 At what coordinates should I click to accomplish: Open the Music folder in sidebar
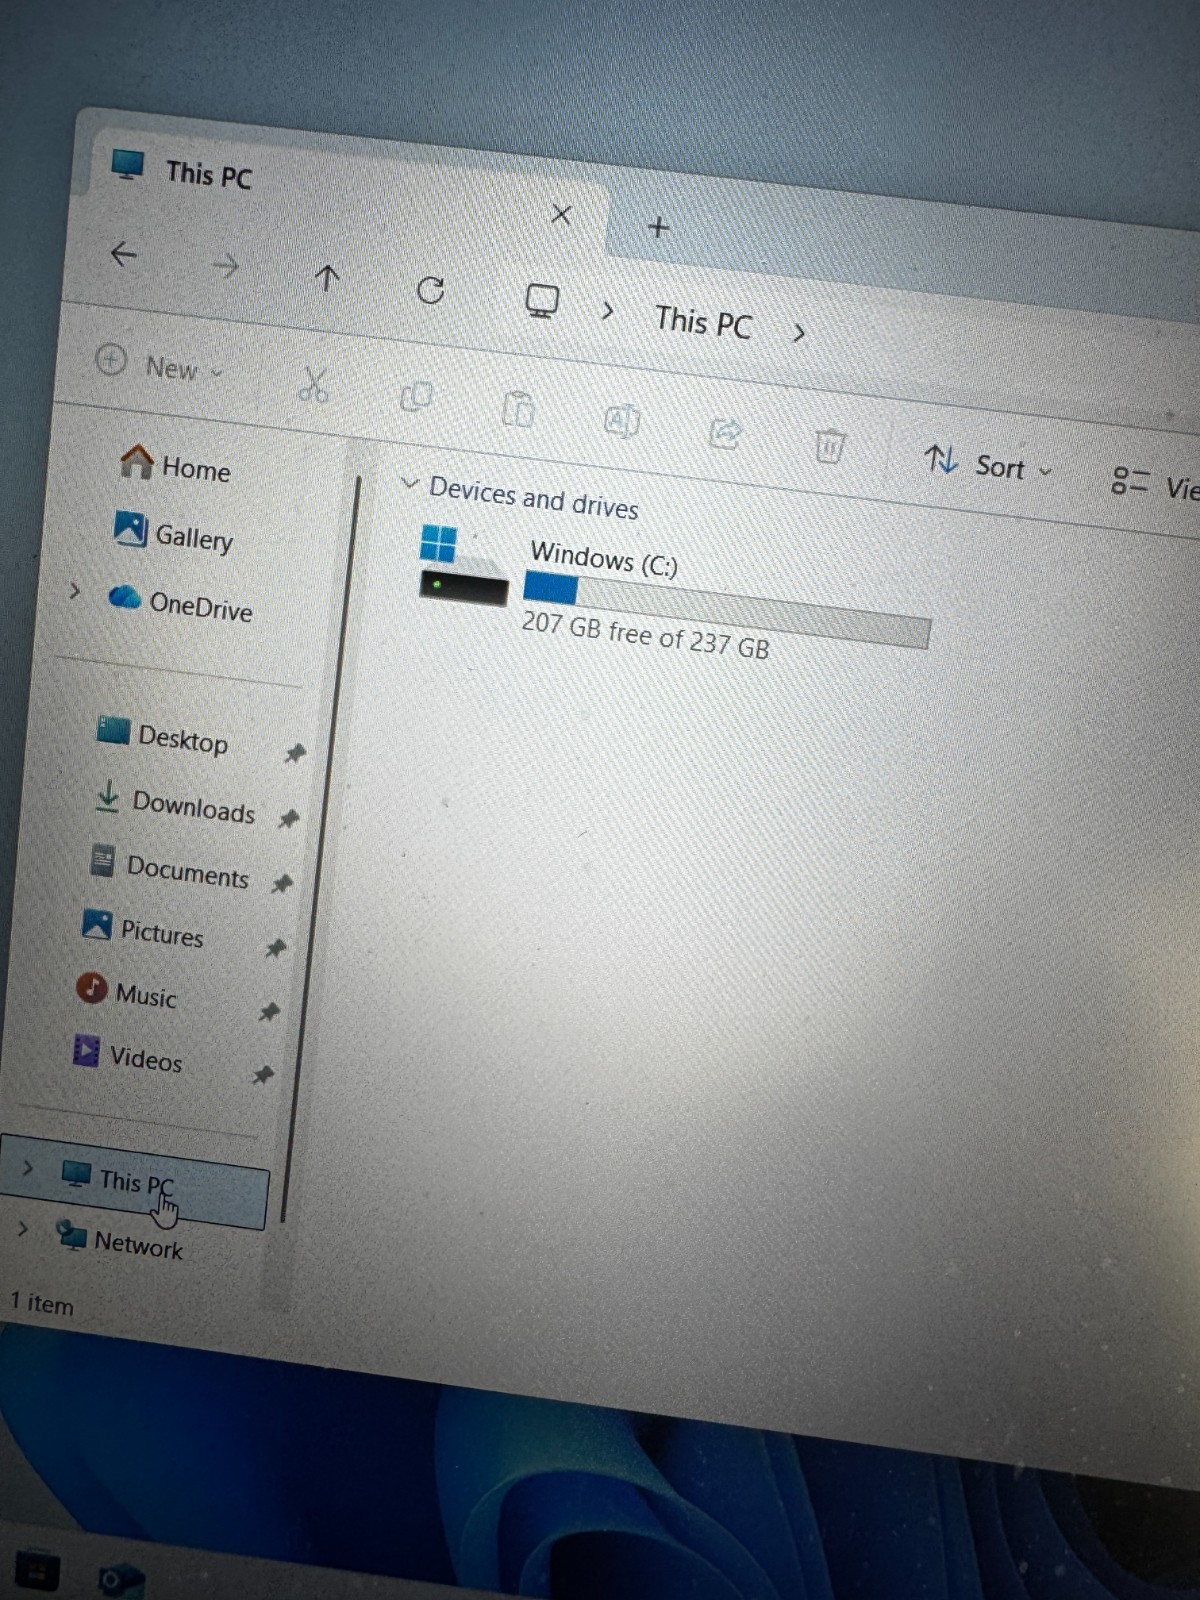coord(127,992)
